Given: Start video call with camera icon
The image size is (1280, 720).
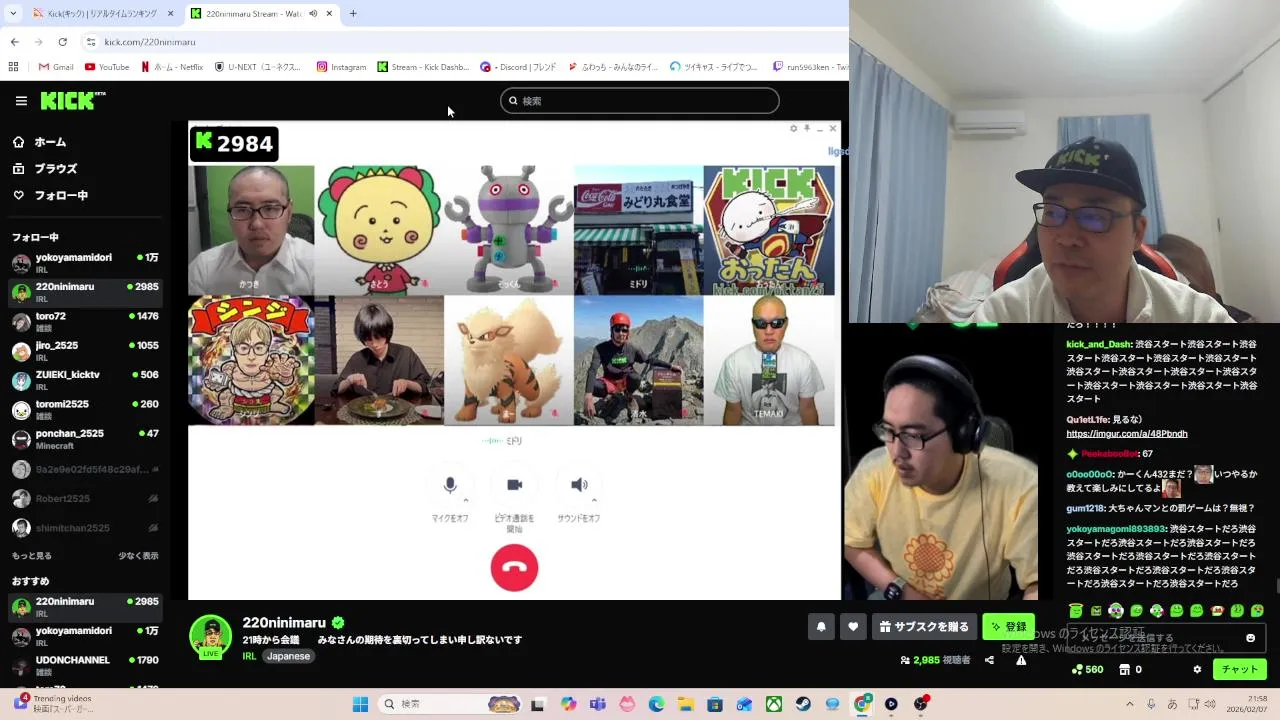Looking at the screenshot, I should (x=514, y=485).
